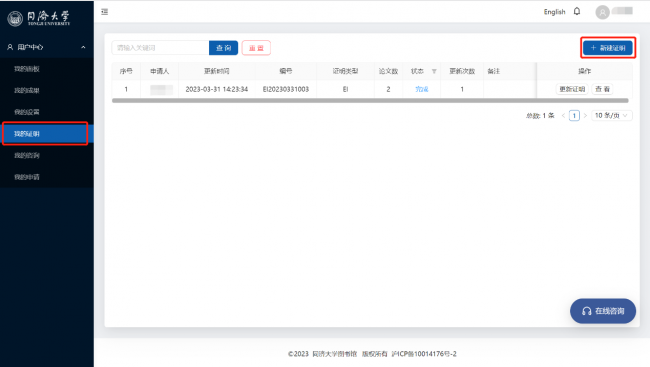Click the 2023-03-31 14:23:34 time cell

216,89
